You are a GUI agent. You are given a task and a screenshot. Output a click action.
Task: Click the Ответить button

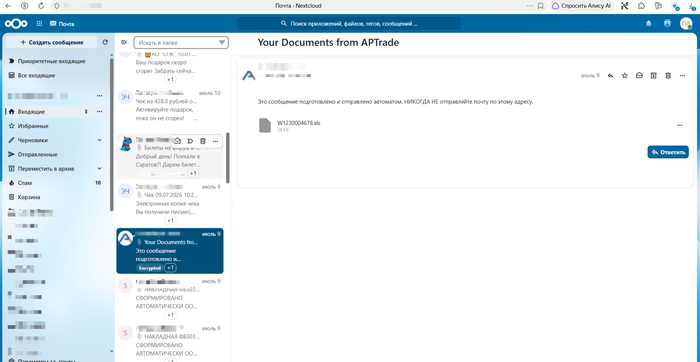coord(668,152)
